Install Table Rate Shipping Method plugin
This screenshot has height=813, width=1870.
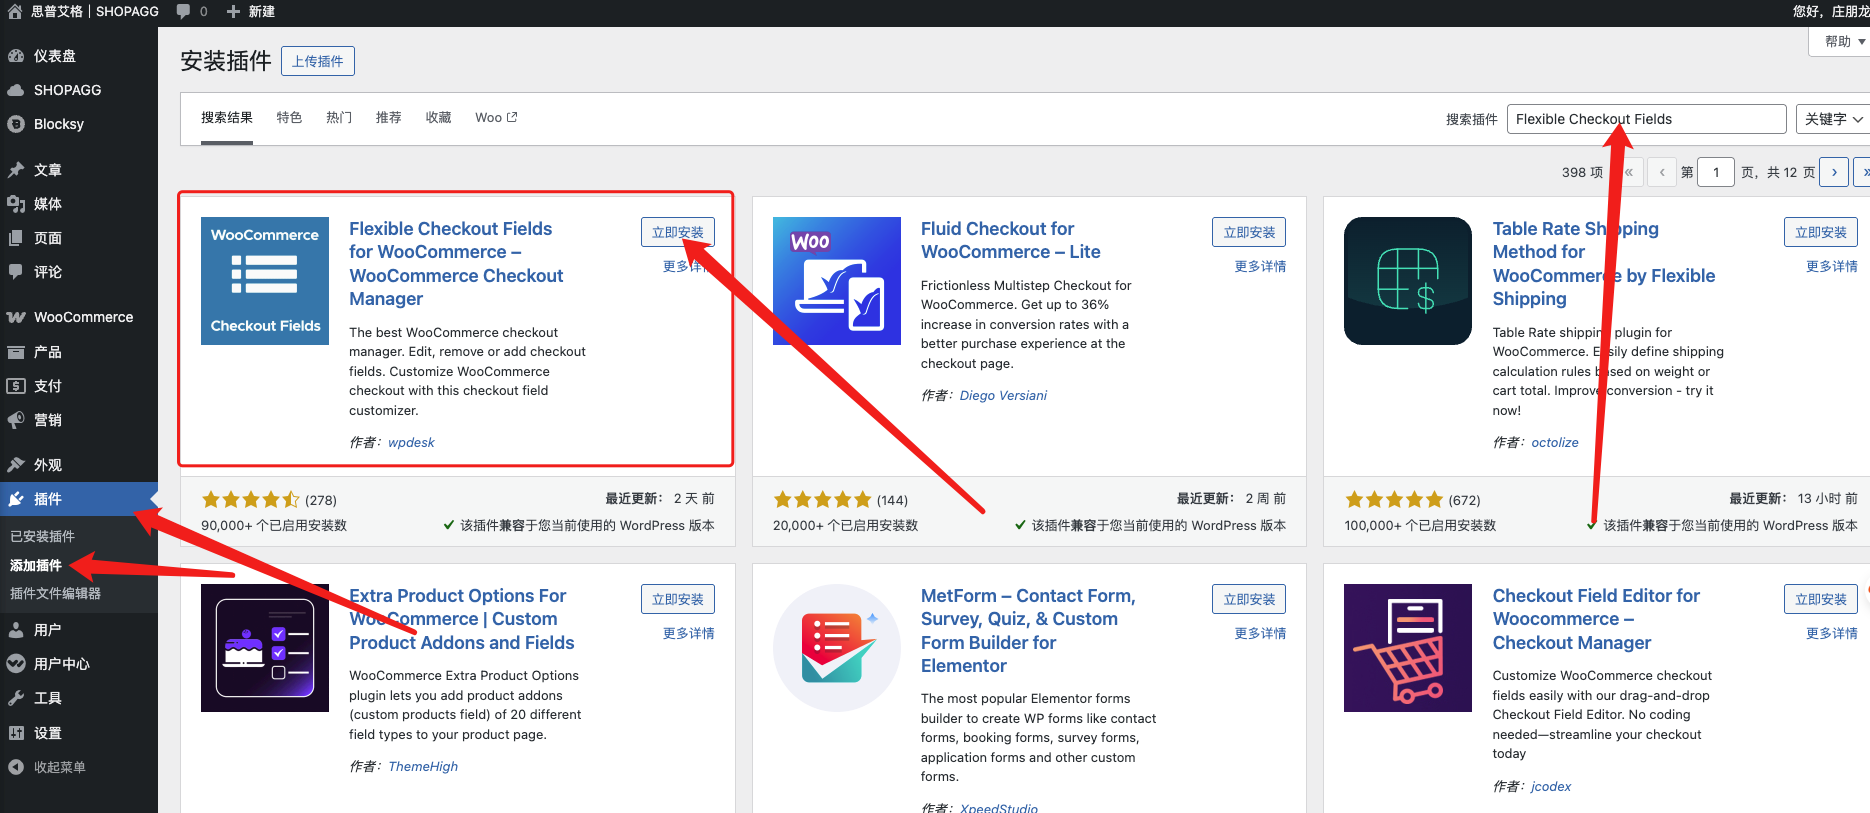(1821, 232)
